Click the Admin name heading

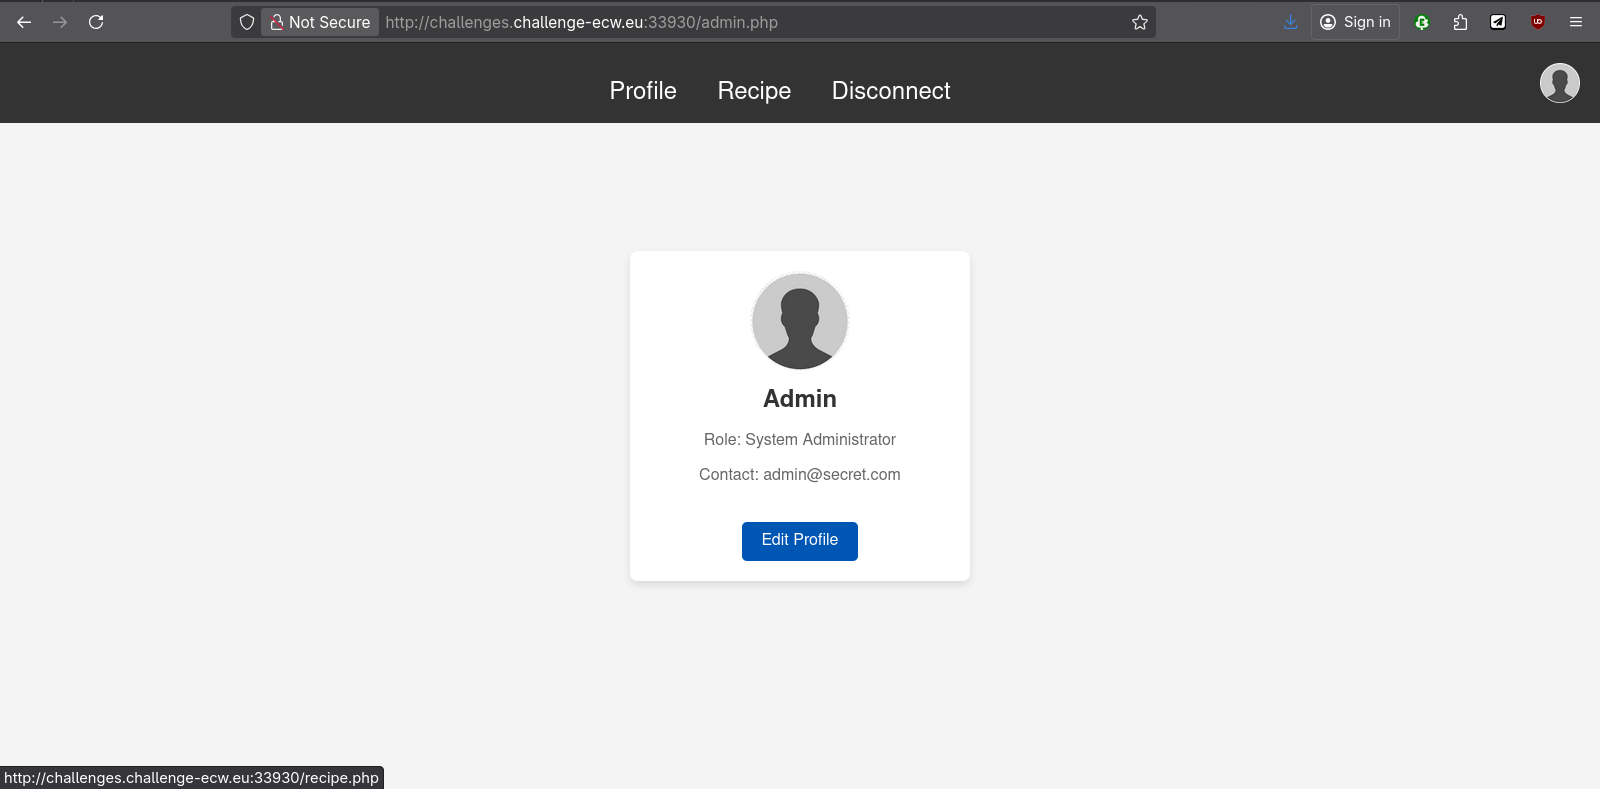click(800, 399)
